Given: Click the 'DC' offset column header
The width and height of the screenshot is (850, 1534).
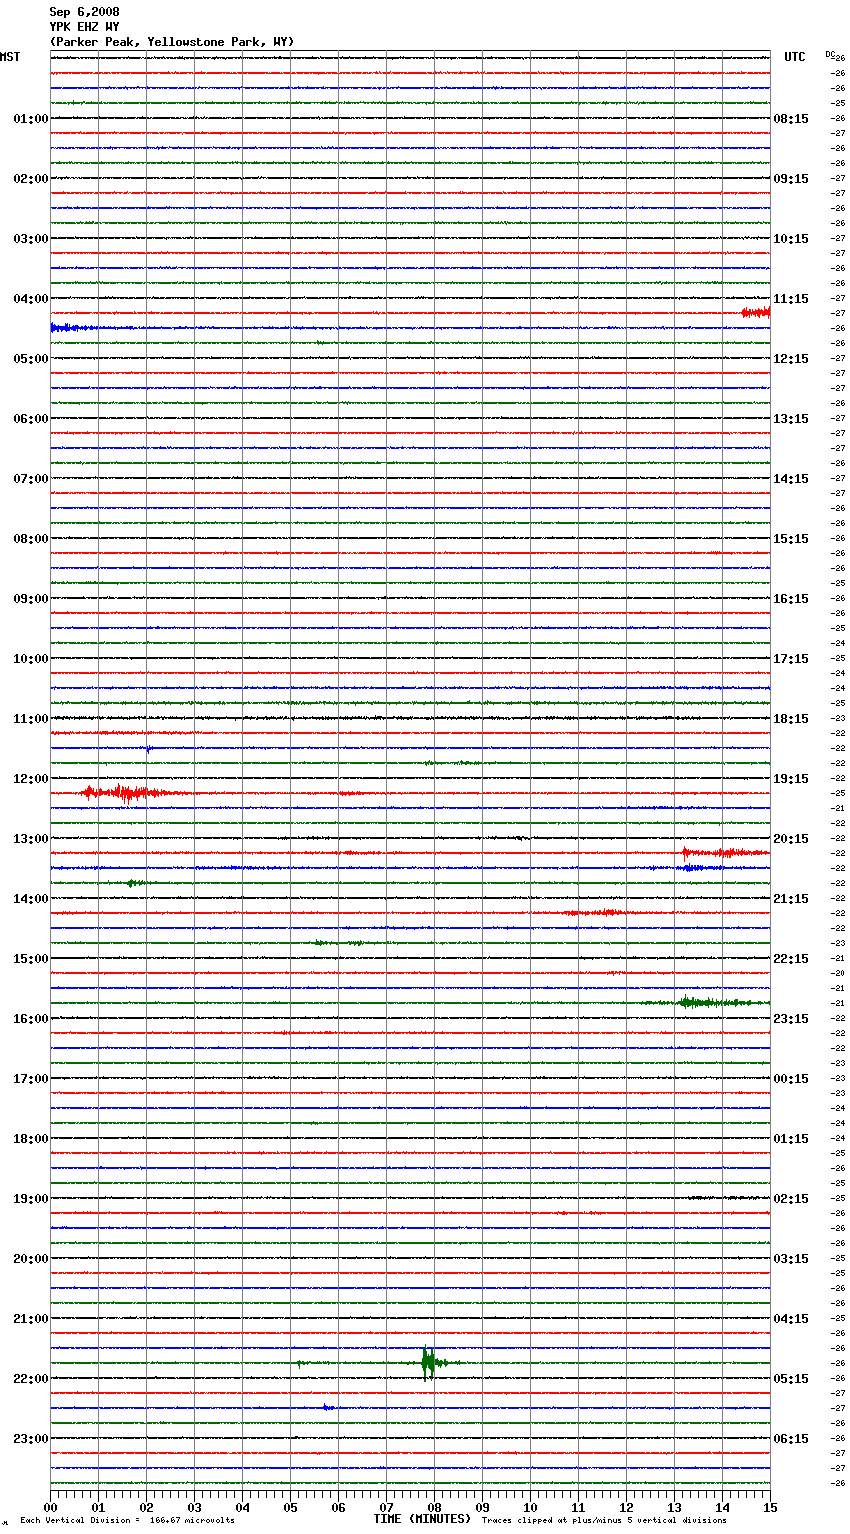Looking at the screenshot, I should [x=831, y=54].
